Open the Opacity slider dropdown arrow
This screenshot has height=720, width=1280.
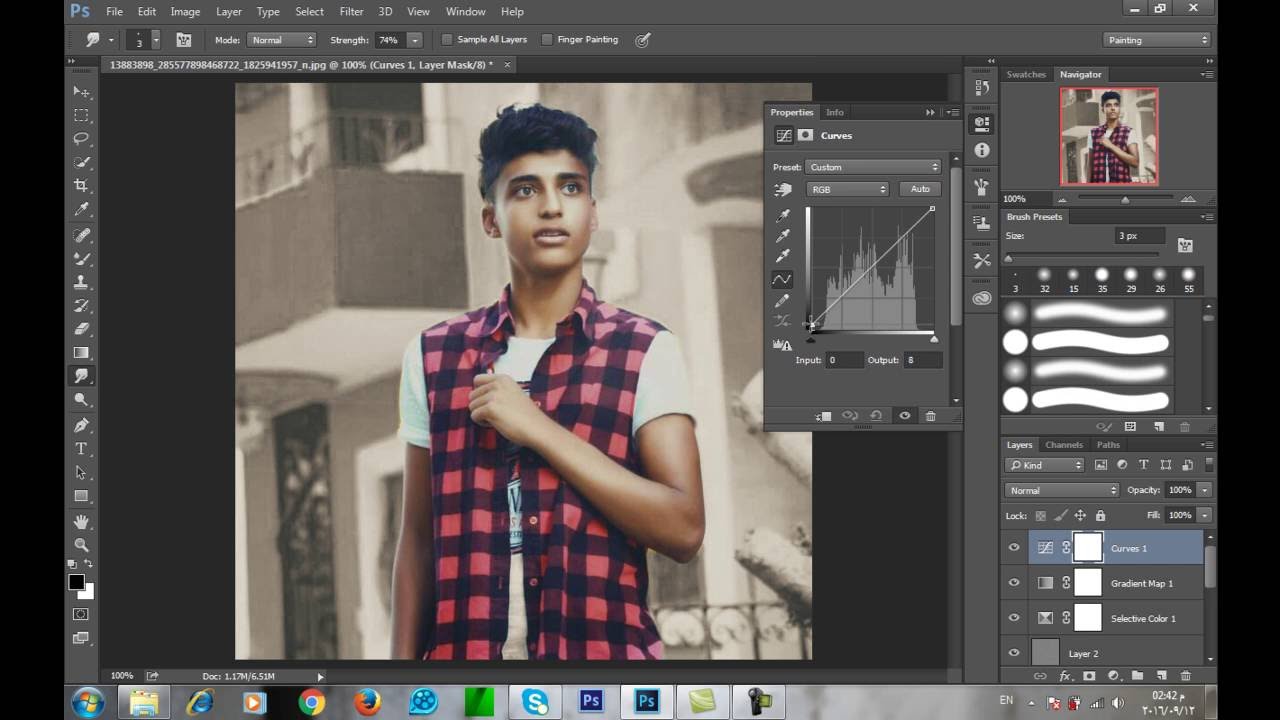[1204, 490]
